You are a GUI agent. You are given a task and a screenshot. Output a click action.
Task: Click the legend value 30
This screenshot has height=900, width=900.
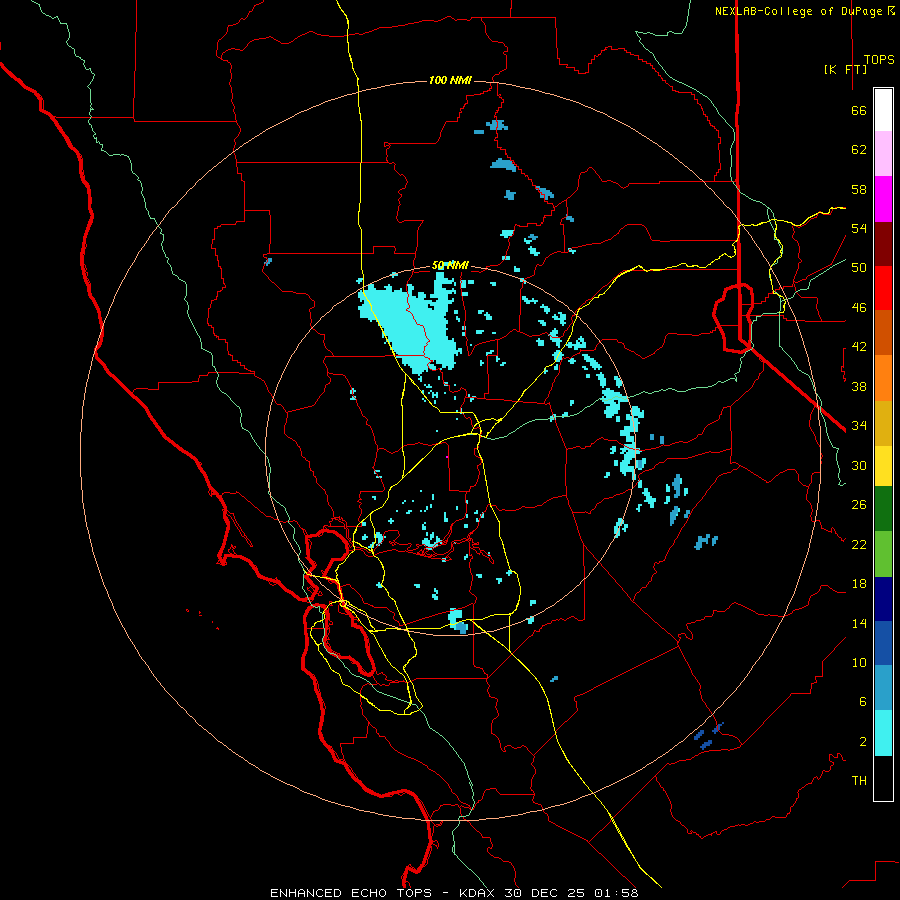coord(859,465)
